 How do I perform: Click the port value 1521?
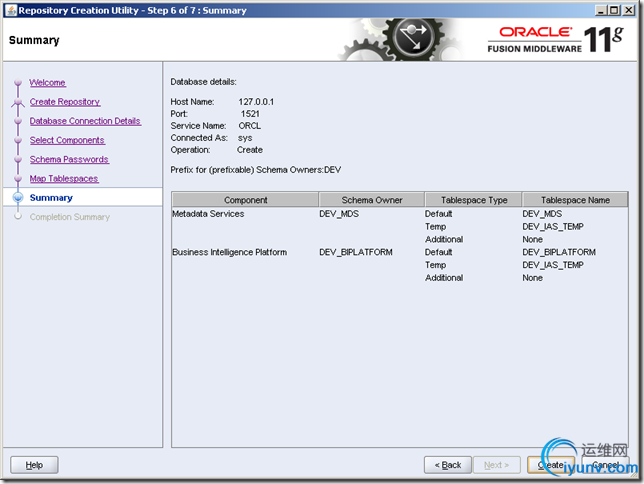pyautogui.click(x=250, y=114)
